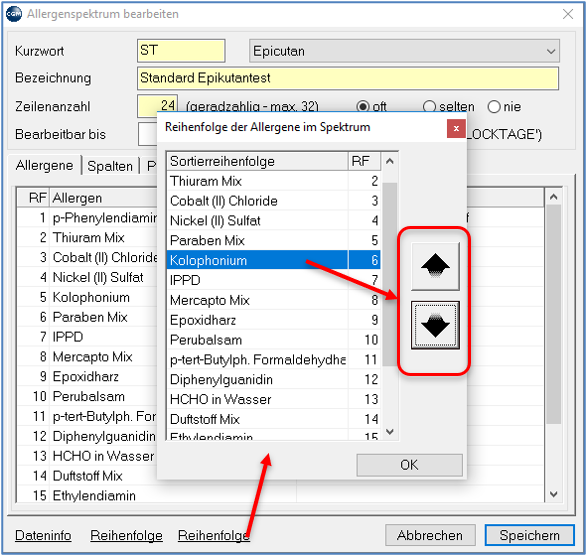The height and width of the screenshot is (556, 587).
Task: Select row 8 'Mercapto Mix' in main list
Action: (x=87, y=357)
